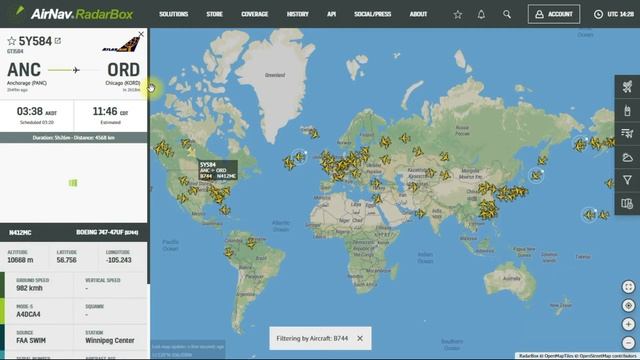This screenshot has width=640, height=360.
Task: Open the filter funnel sidebar icon
Action: click(627, 180)
